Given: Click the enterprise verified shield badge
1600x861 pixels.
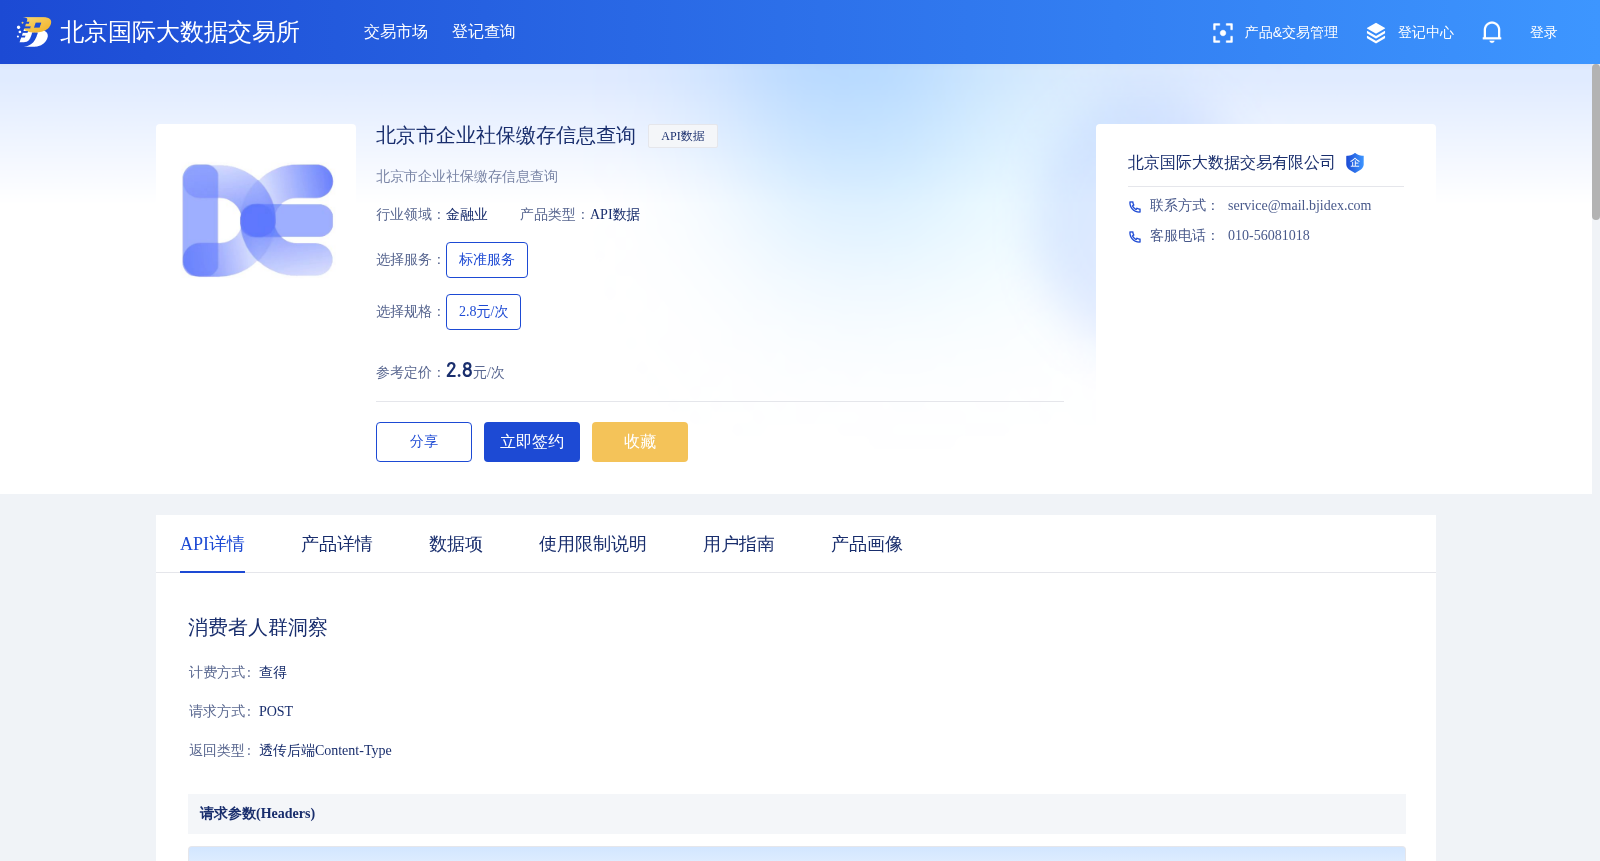Looking at the screenshot, I should point(1355,163).
